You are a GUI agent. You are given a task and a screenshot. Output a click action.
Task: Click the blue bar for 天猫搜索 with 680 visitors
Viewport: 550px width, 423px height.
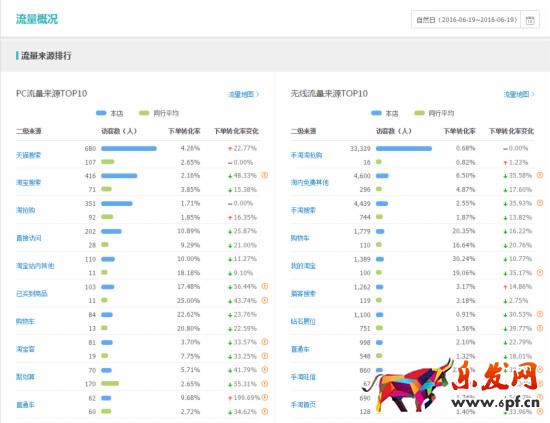tap(129, 148)
